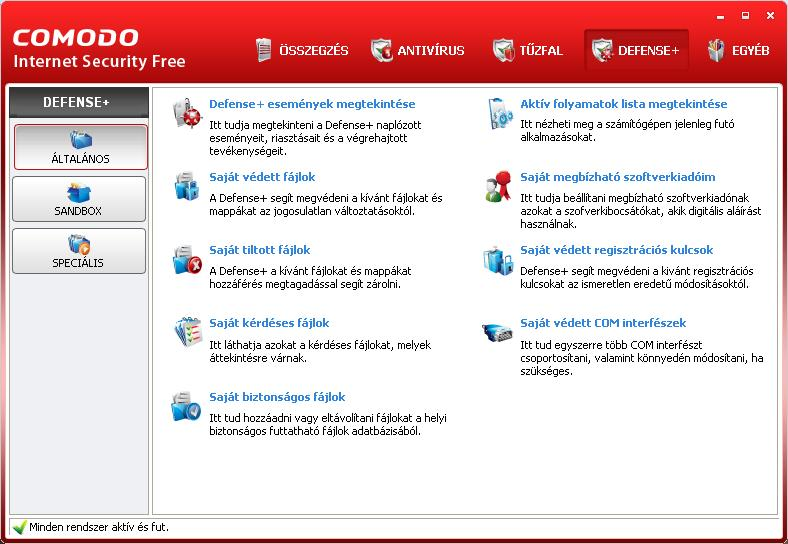Open Saját tiltott fájlok link

(x=259, y=250)
